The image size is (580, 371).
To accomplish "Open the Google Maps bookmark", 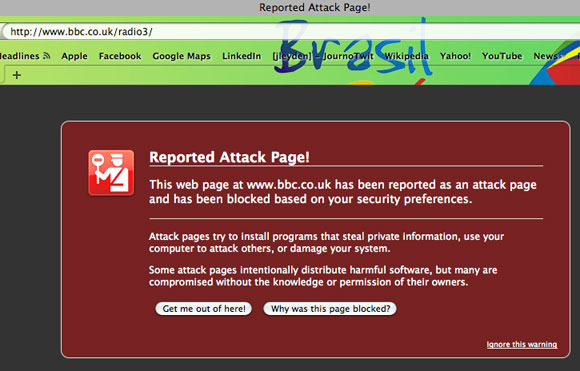I will click(x=181, y=56).
